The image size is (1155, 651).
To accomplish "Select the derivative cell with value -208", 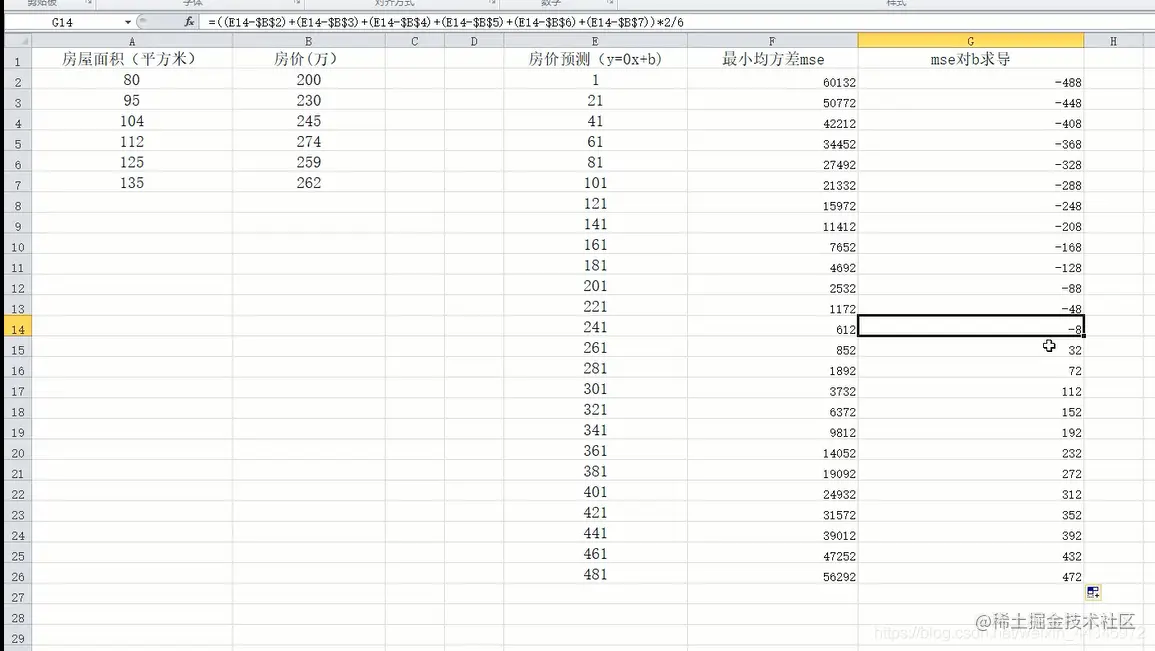I will (x=971, y=226).
